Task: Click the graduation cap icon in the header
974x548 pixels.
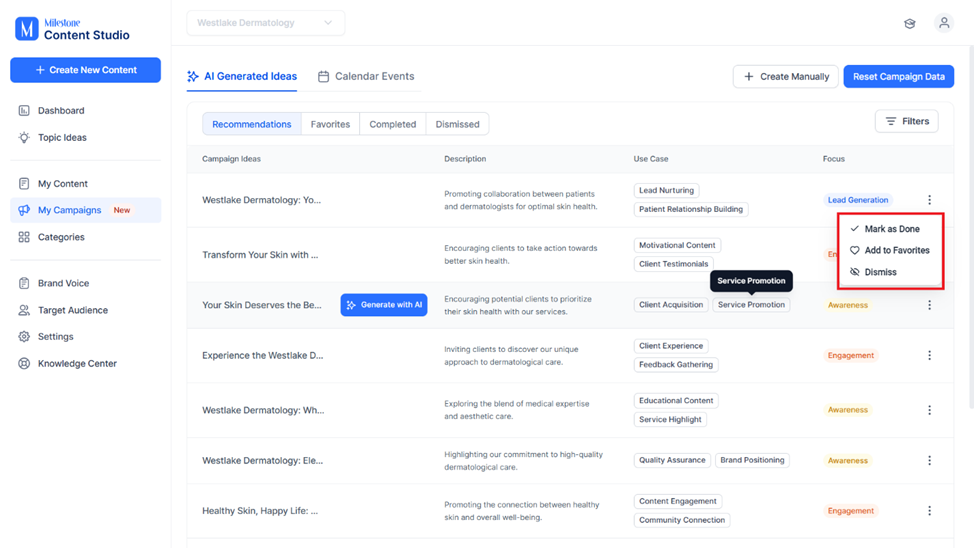Action: coord(909,24)
